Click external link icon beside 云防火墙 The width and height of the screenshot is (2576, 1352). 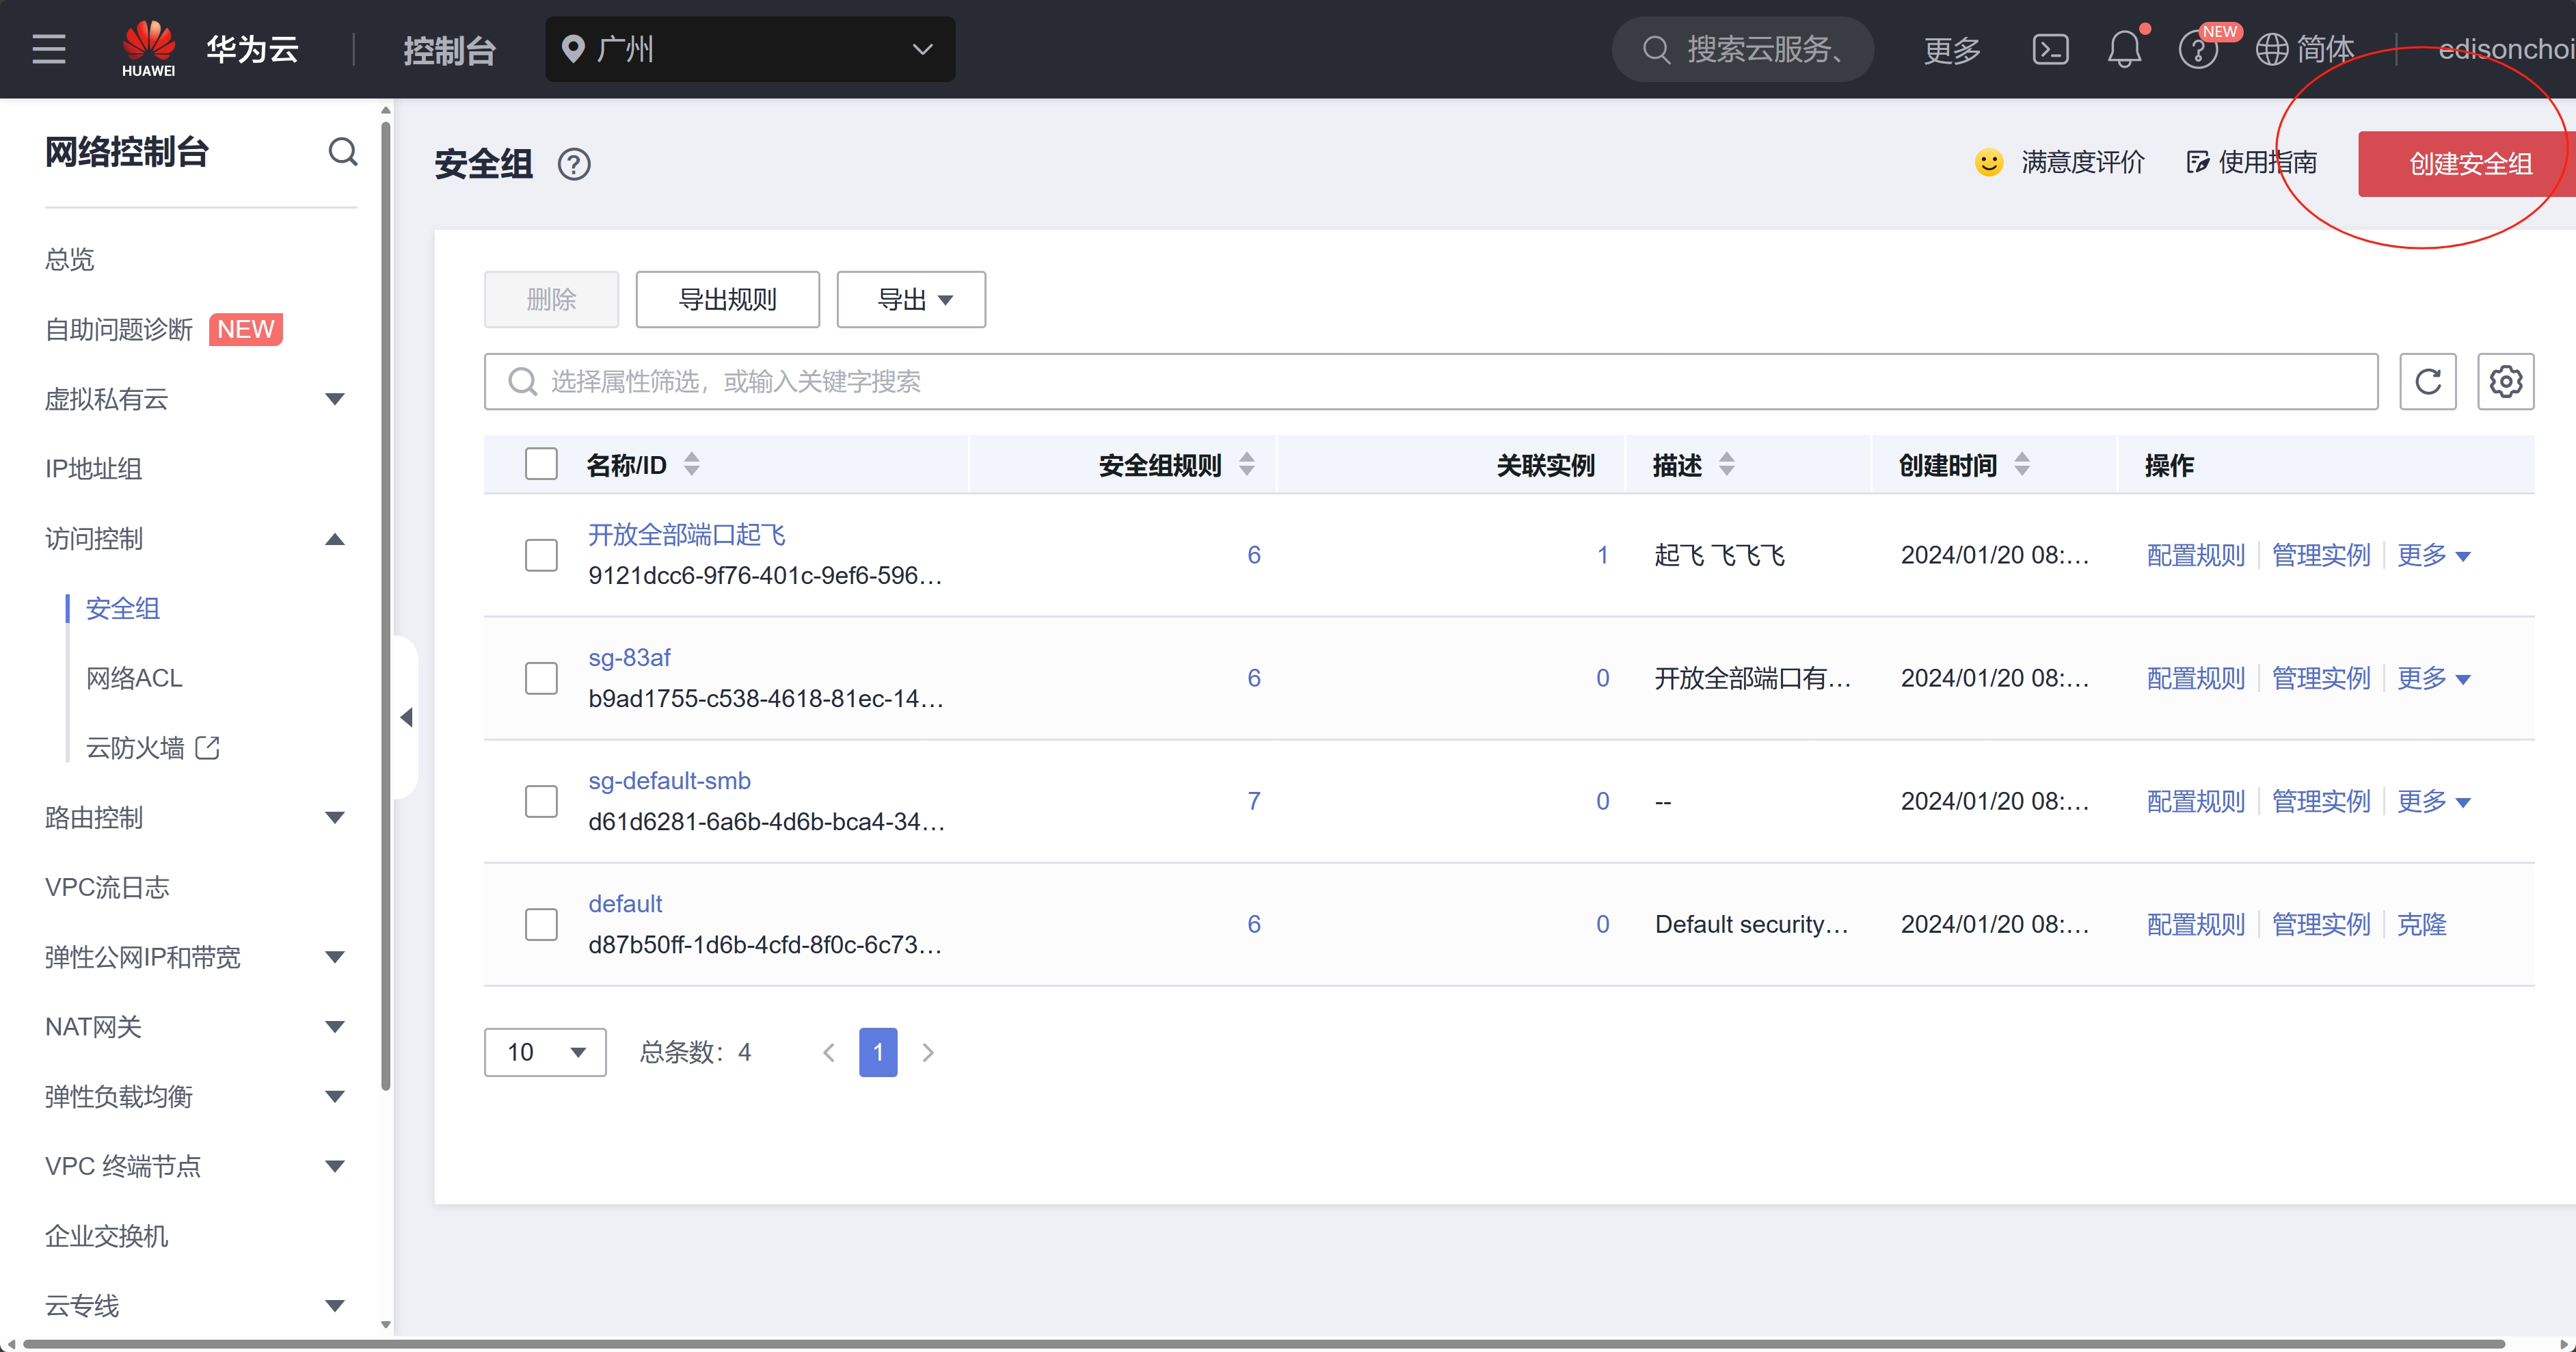click(x=207, y=747)
